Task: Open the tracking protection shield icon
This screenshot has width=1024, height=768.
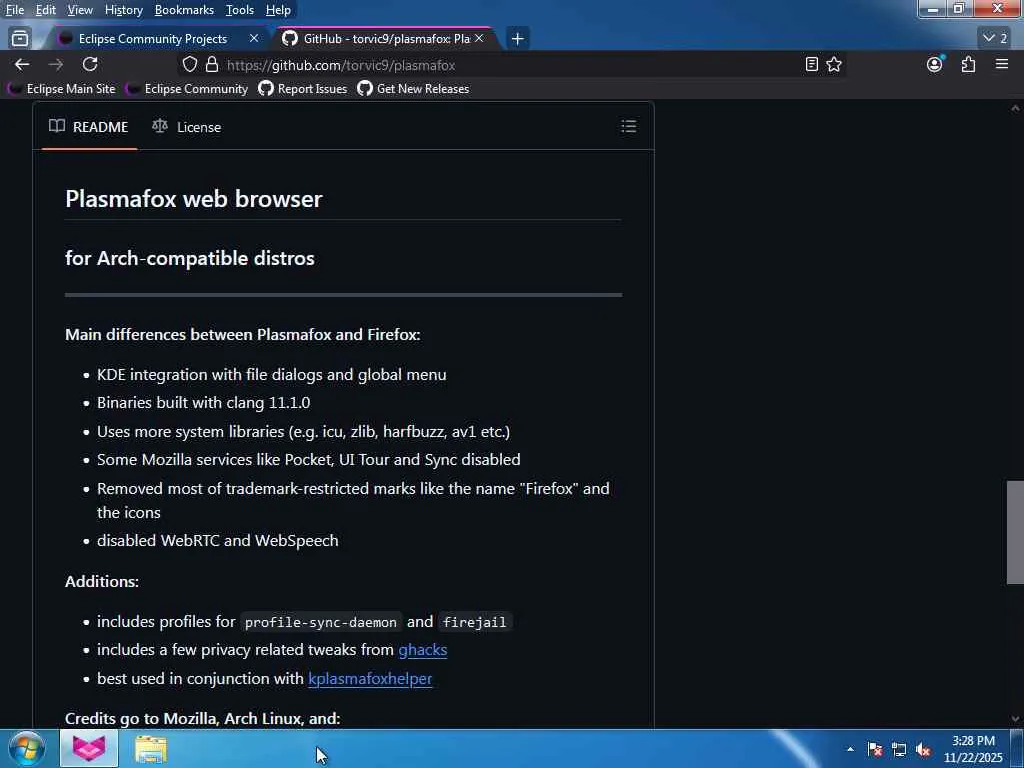Action: point(189,65)
